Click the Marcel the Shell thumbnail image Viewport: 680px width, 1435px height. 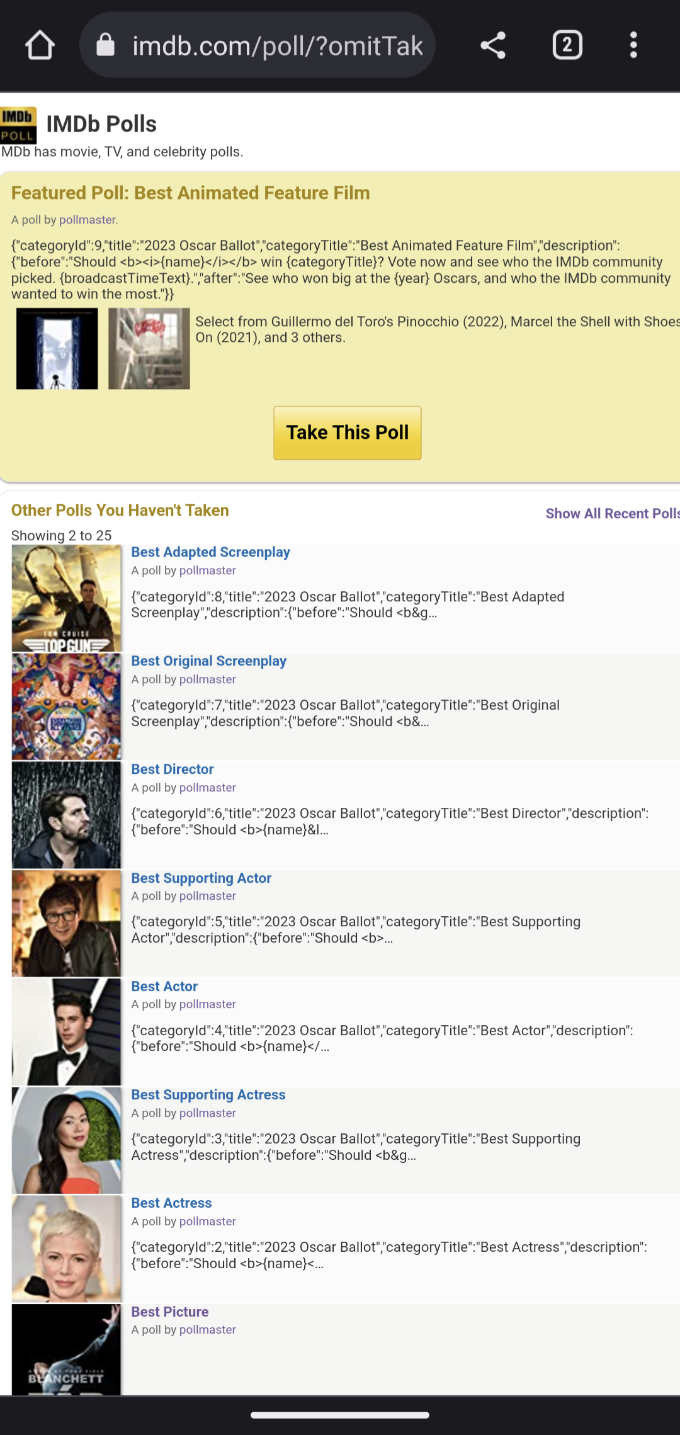tap(149, 348)
